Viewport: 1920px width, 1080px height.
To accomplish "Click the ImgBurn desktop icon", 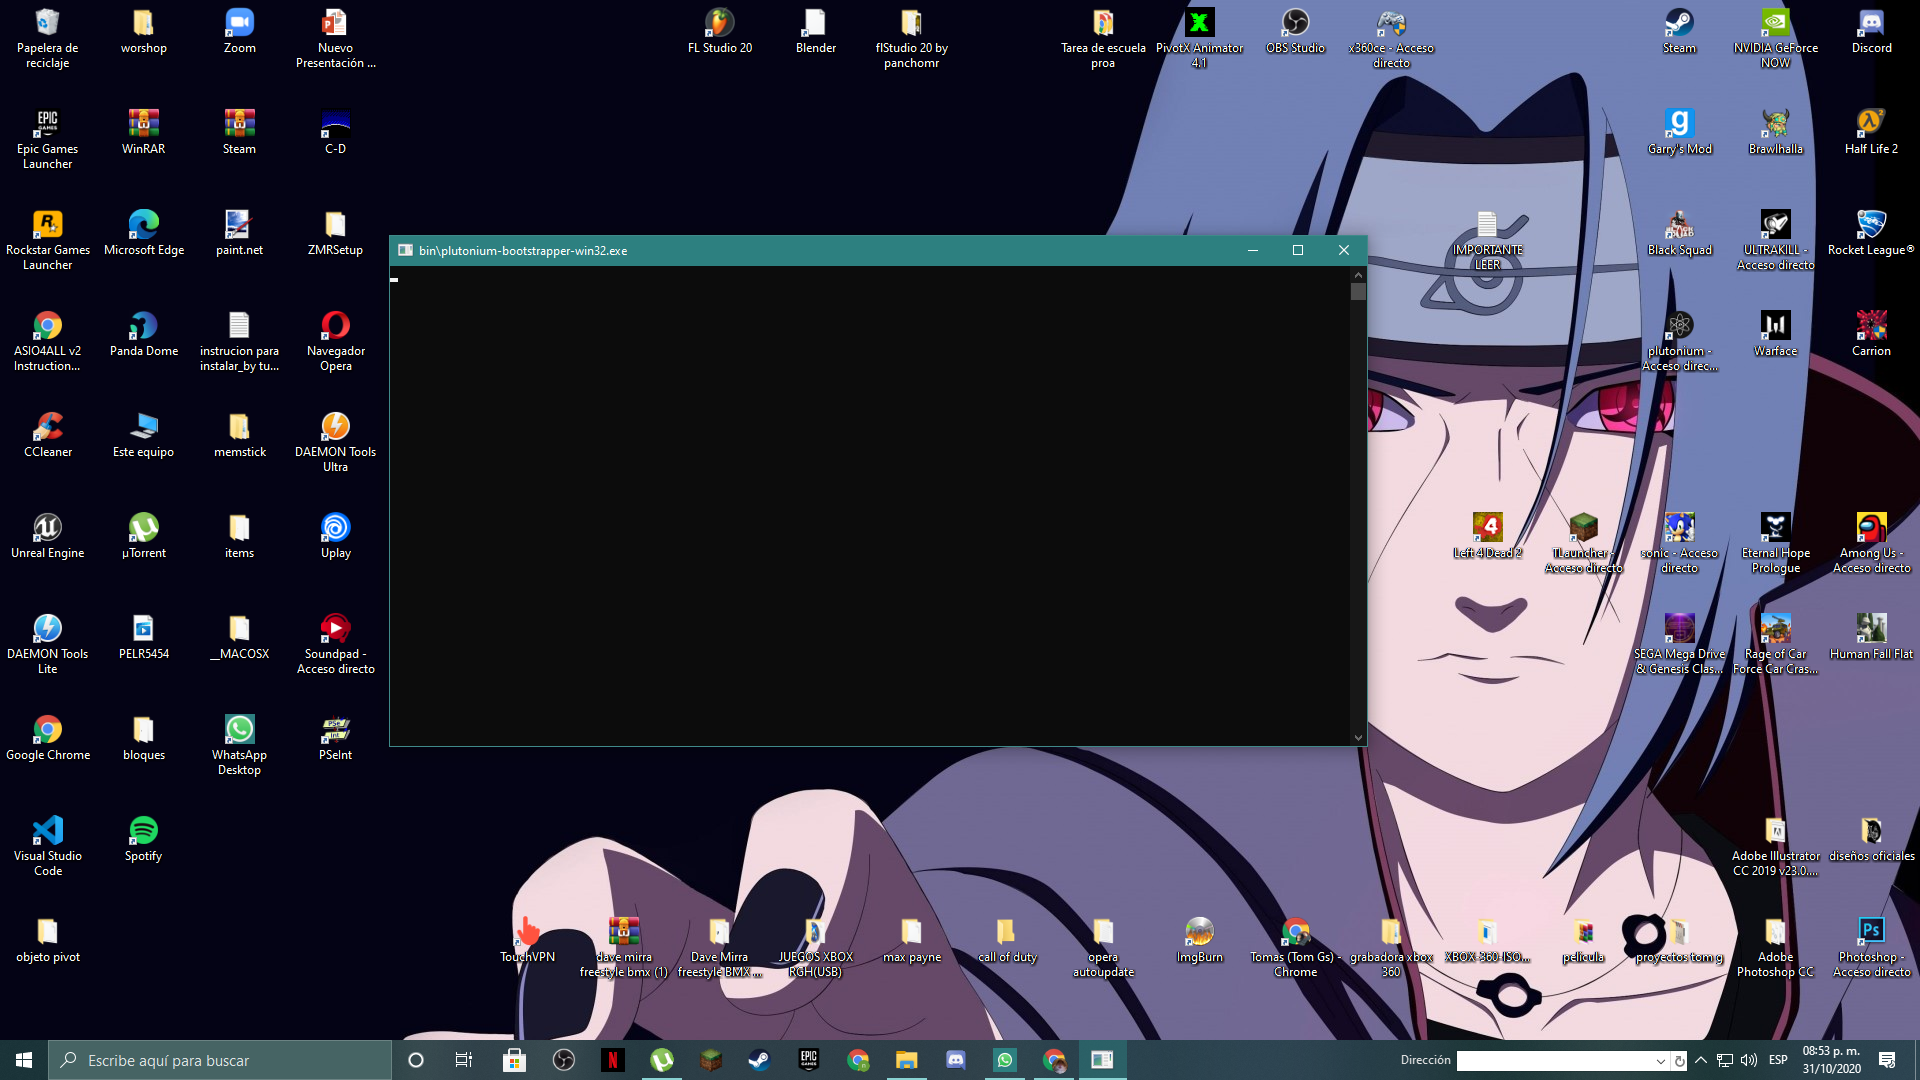I will pyautogui.click(x=1199, y=939).
